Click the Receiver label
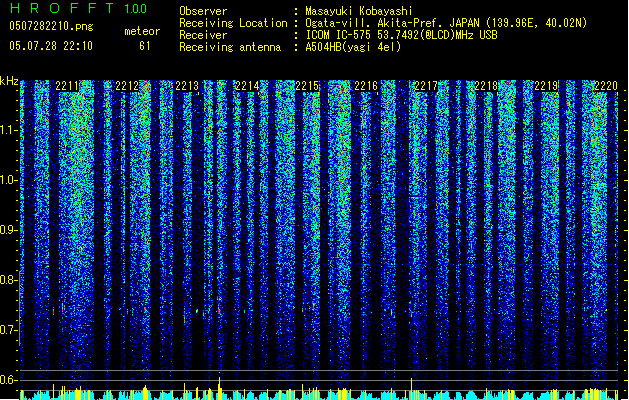This screenshot has height=400, width=629. 203,35
